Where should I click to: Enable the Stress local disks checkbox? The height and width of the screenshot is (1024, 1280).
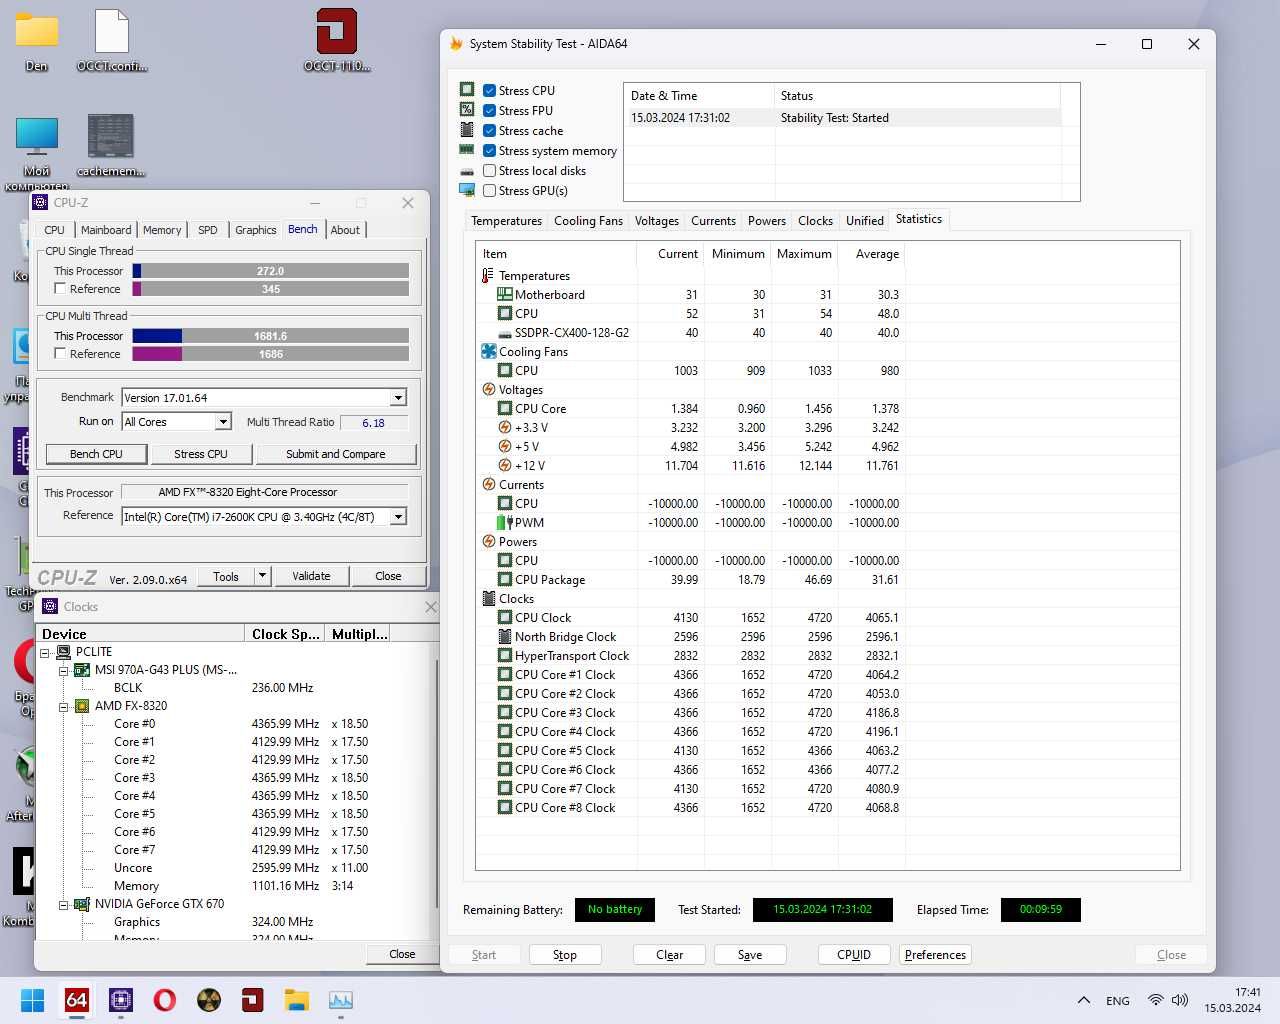coord(489,171)
